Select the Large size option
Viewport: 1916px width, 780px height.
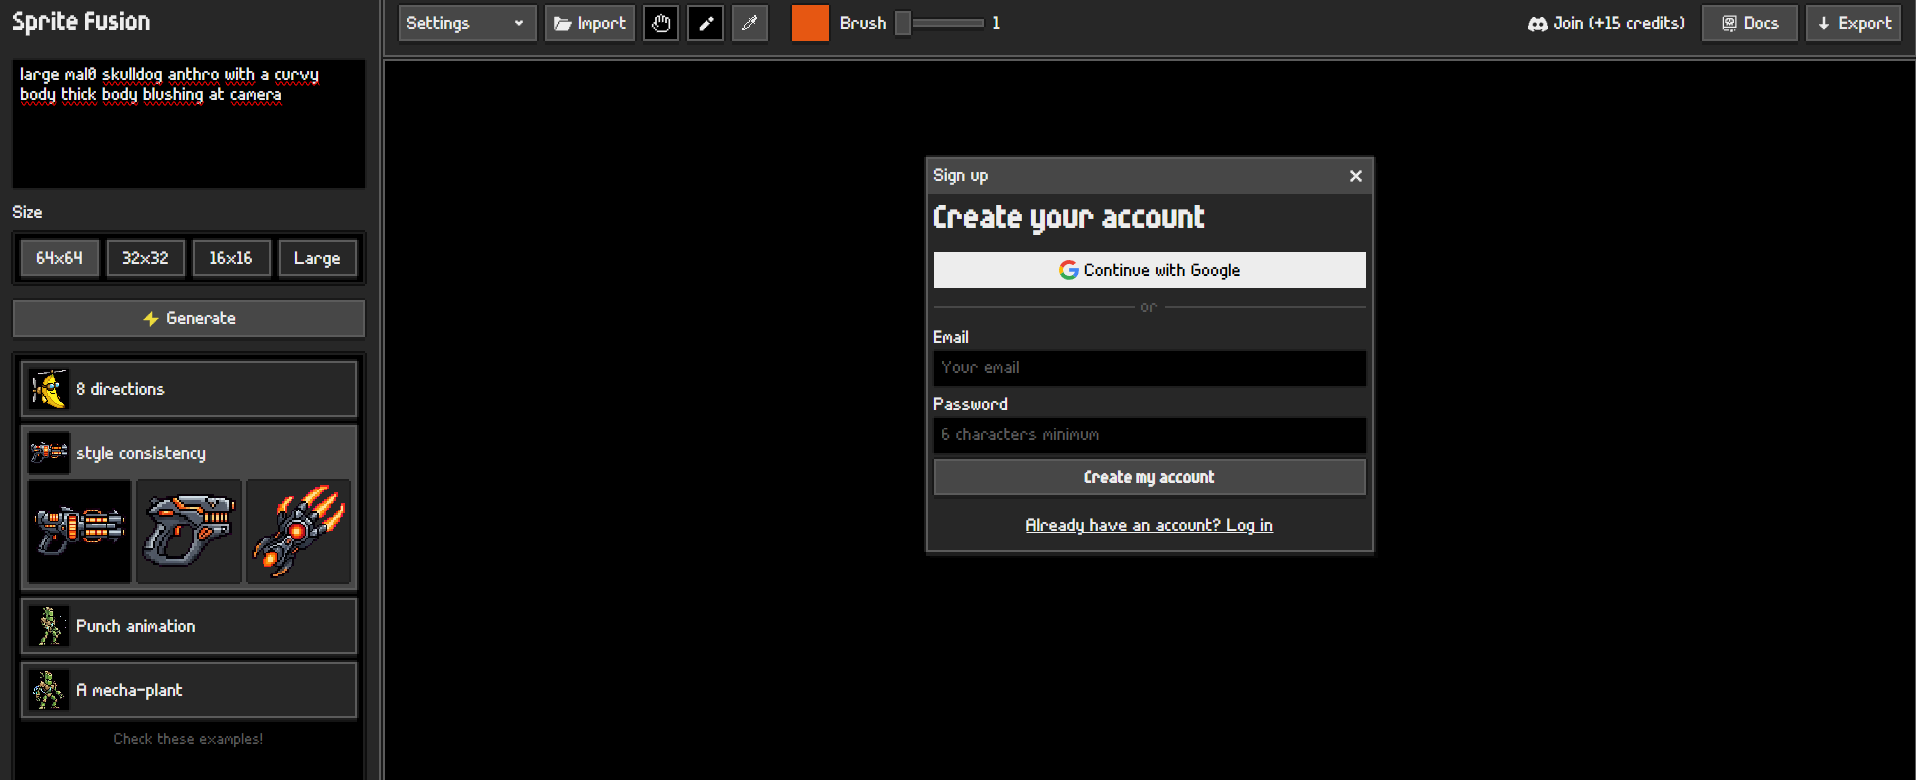coord(317,258)
